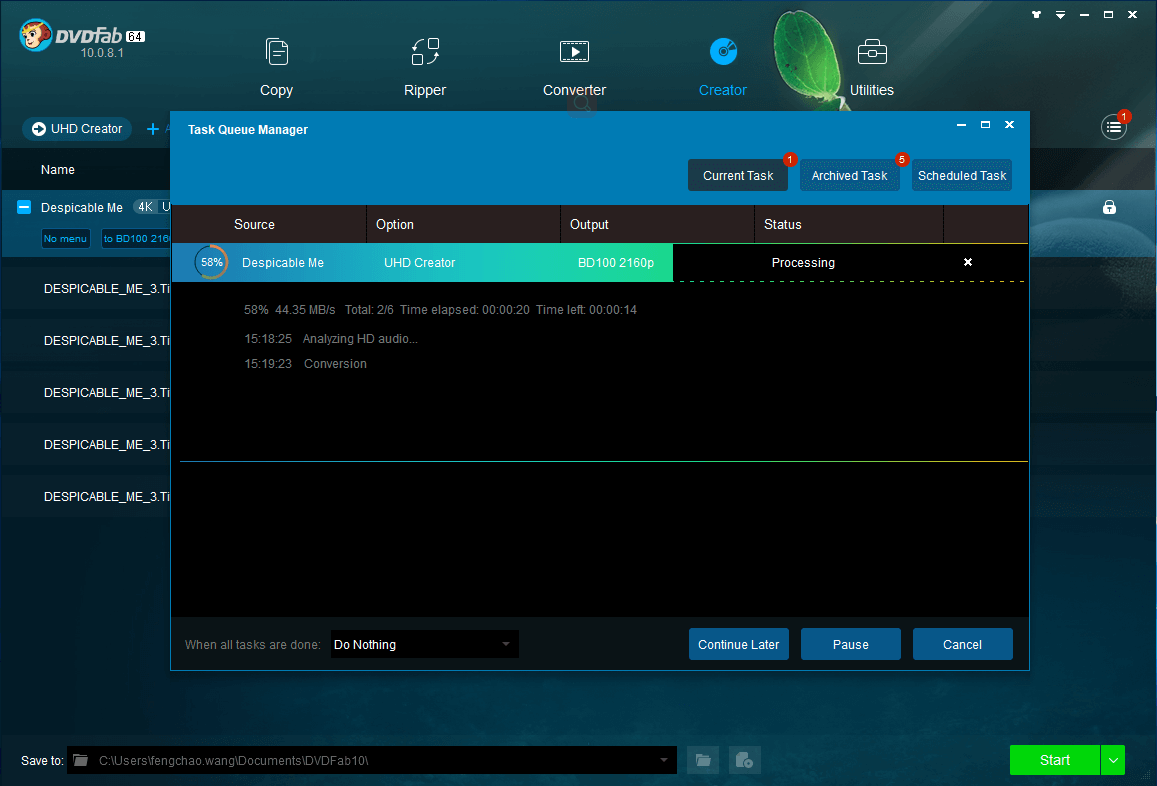The width and height of the screenshot is (1157, 786).
Task: Toggle the skin changer in the titlebar
Action: [1036, 14]
